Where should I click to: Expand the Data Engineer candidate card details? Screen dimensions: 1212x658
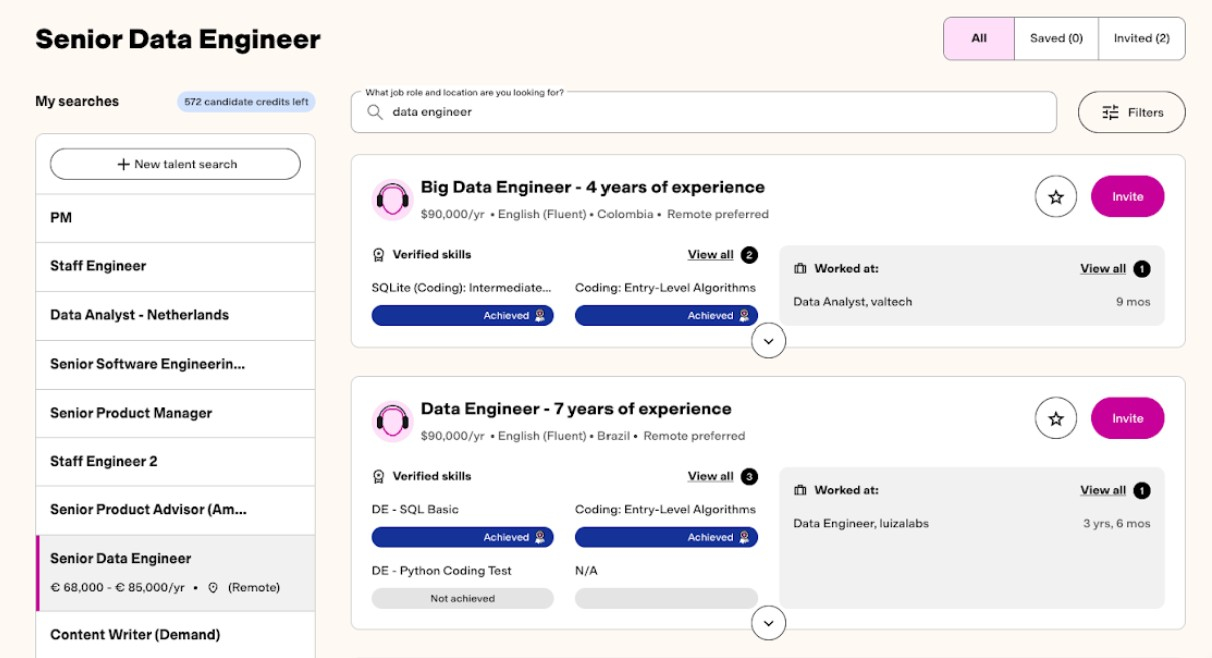pos(768,623)
